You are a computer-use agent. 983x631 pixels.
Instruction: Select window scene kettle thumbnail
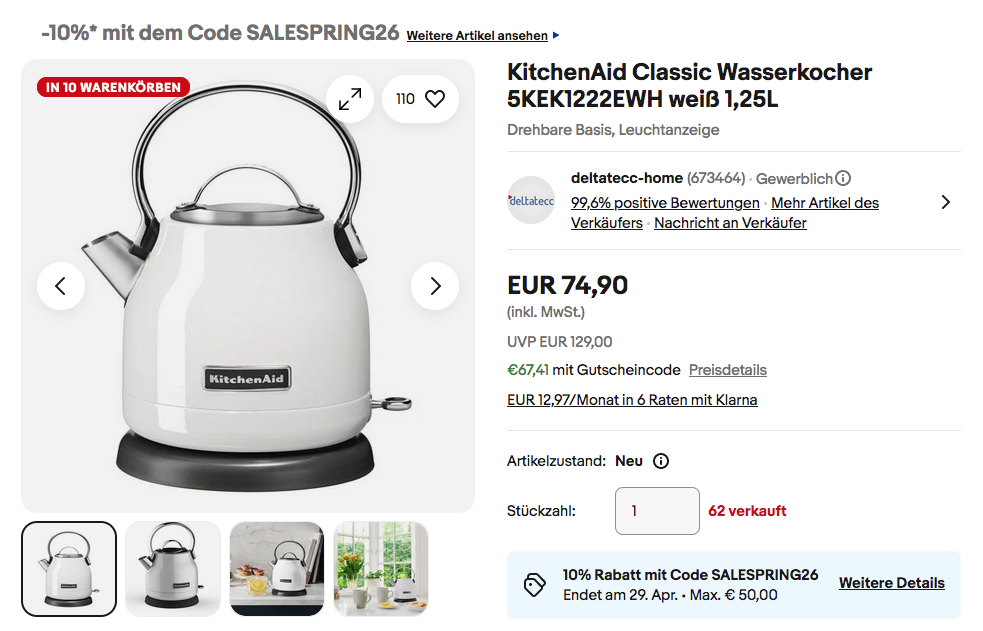pos(381,569)
